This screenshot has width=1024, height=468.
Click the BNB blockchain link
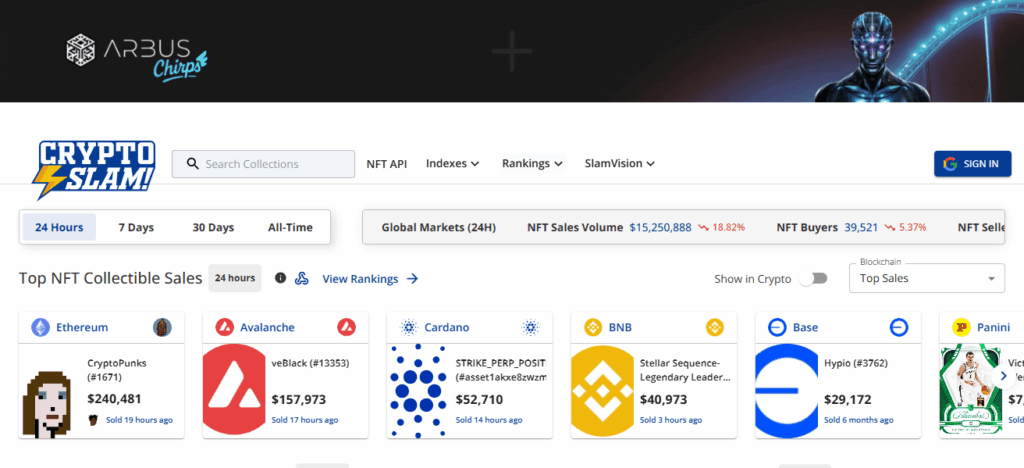(620, 327)
